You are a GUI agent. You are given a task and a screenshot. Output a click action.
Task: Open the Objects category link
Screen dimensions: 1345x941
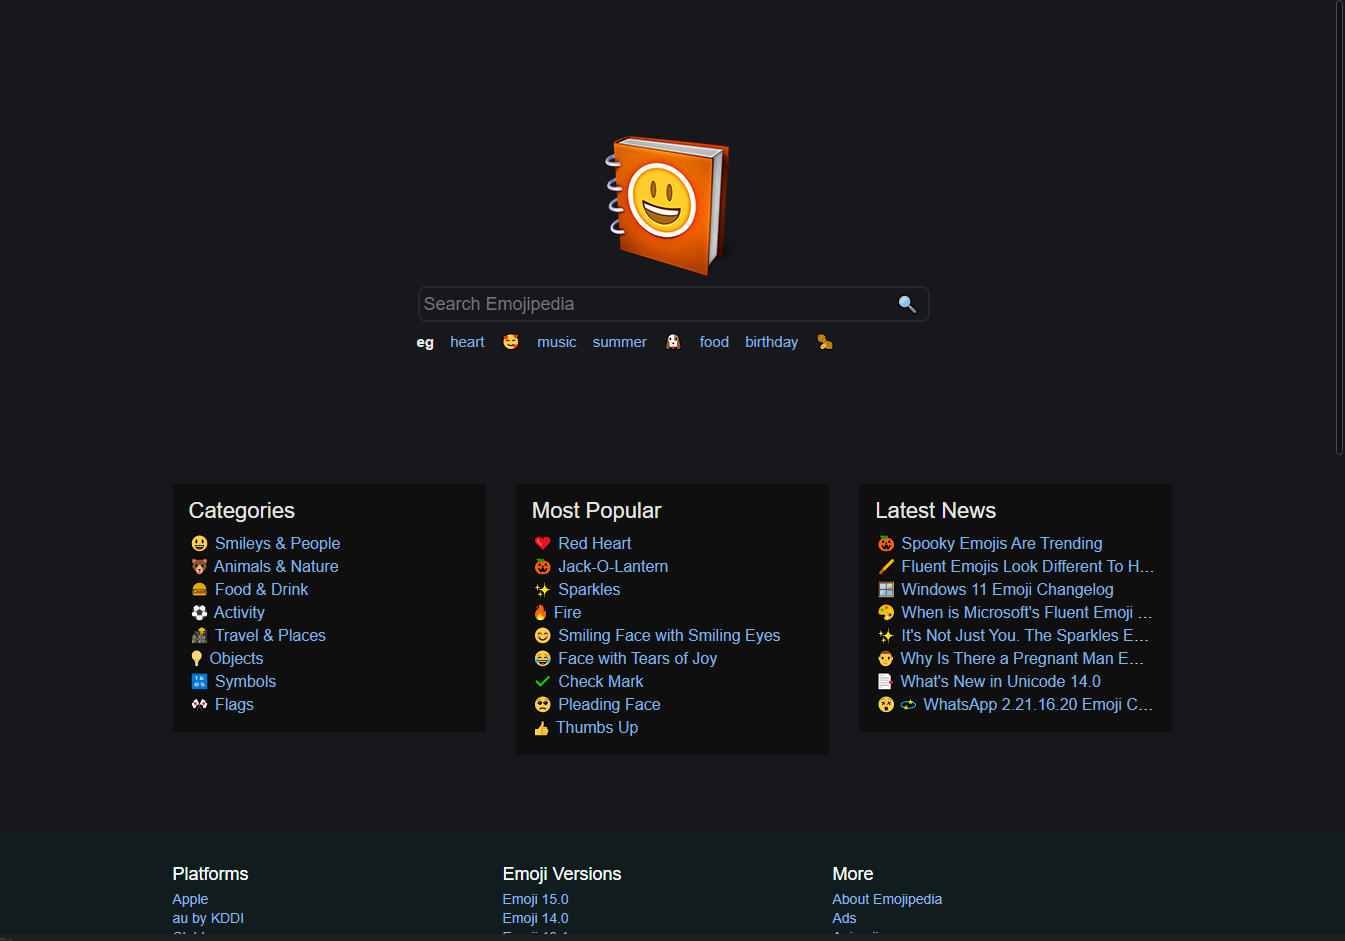(x=236, y=659)
